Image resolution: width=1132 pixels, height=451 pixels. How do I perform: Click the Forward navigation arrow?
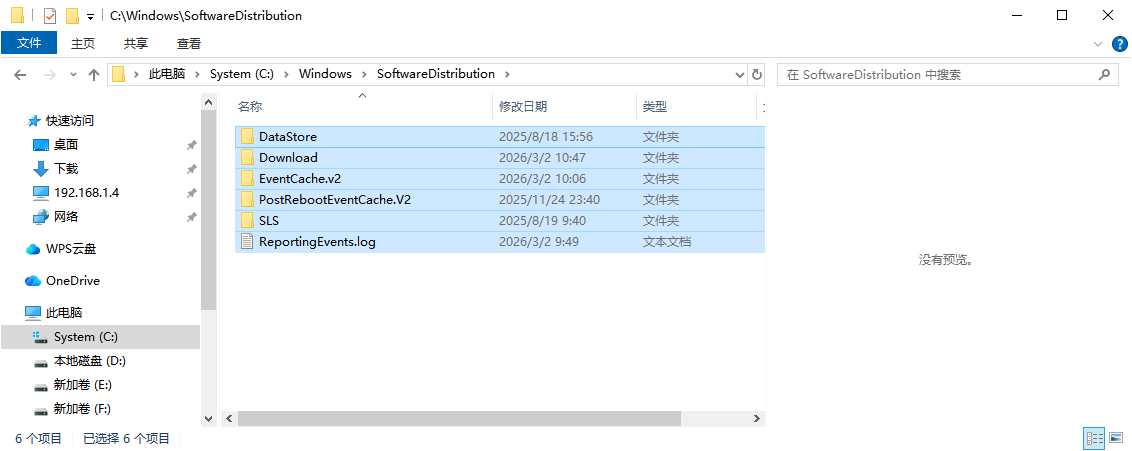(49, 74)
